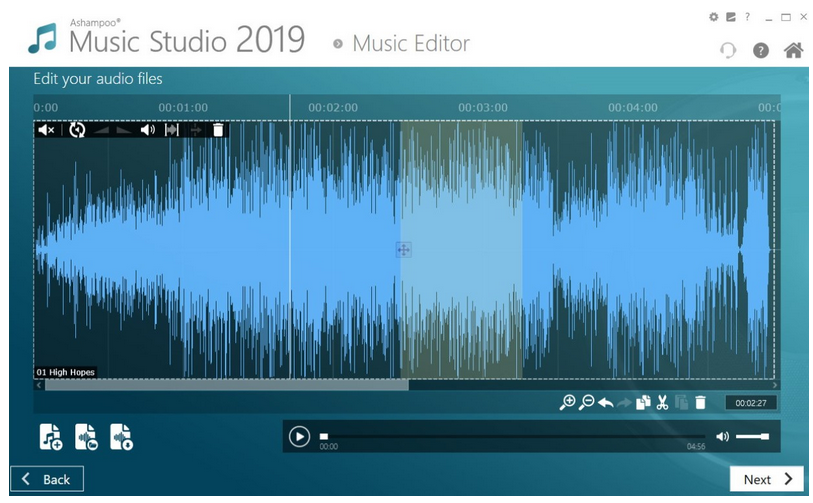Toggle player speaker mute icon
813x503 pixels.
(x=722, y=437)
